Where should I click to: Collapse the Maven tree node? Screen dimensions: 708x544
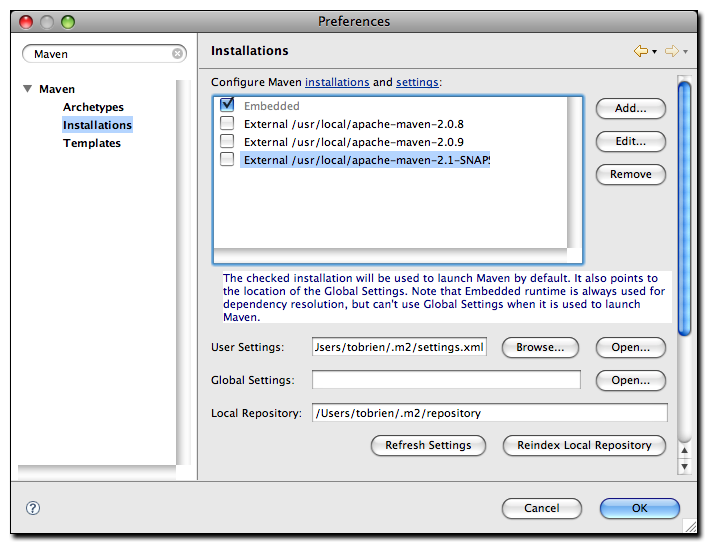coord(27,89)
